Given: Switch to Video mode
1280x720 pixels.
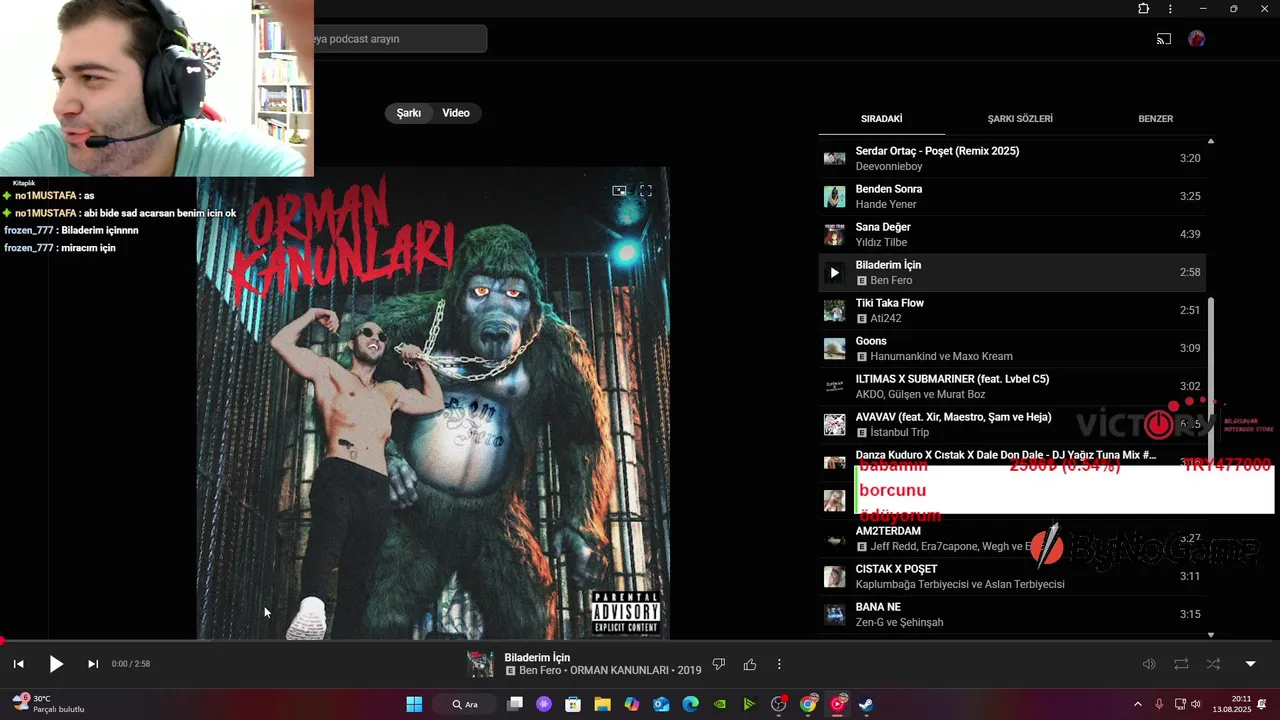Looking at the screenshot, I should click(456, 113).
